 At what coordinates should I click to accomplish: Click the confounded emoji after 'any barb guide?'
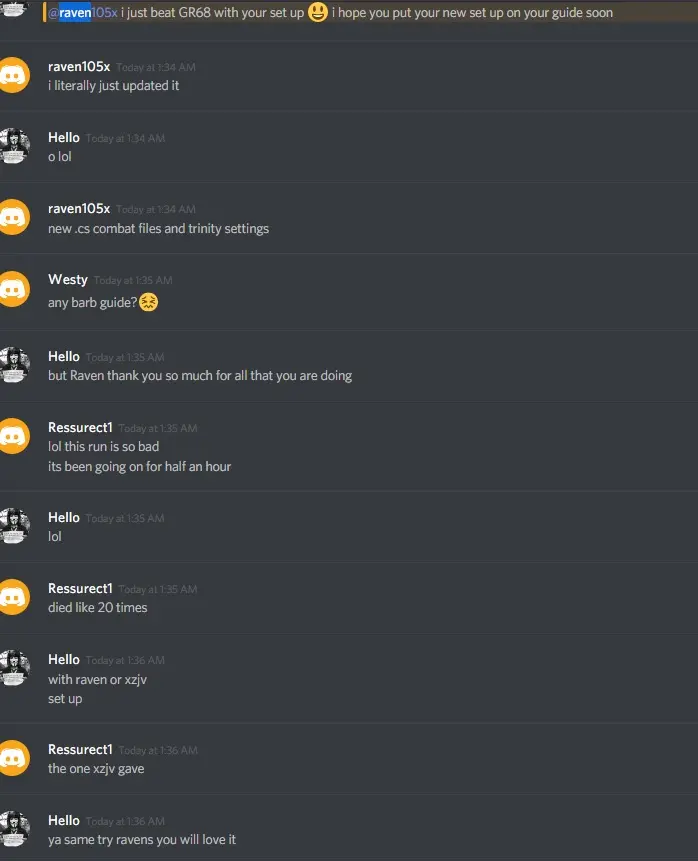148,302
